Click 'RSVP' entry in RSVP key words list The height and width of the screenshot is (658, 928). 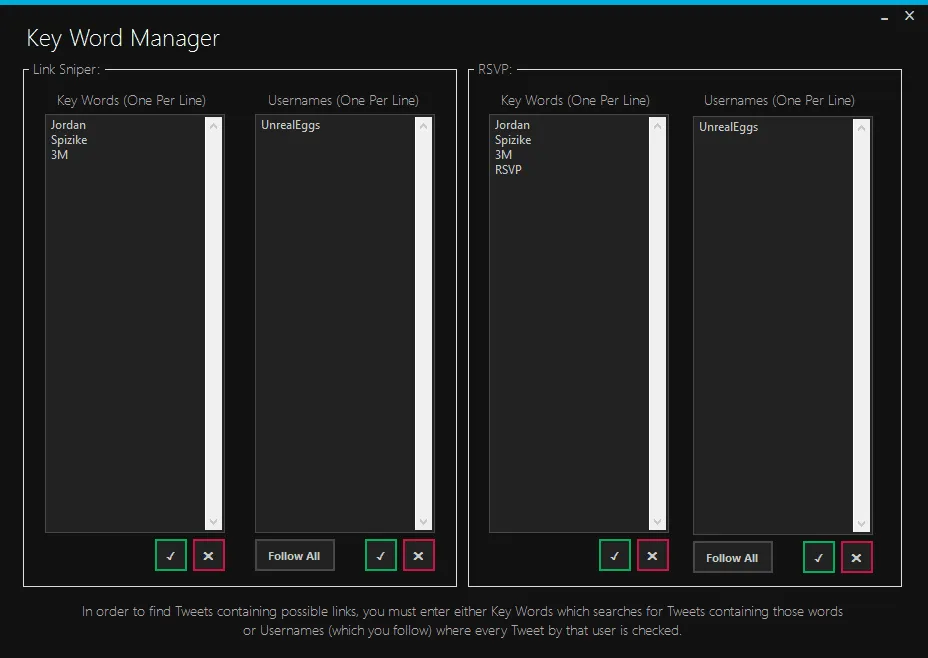click(508, 169)
